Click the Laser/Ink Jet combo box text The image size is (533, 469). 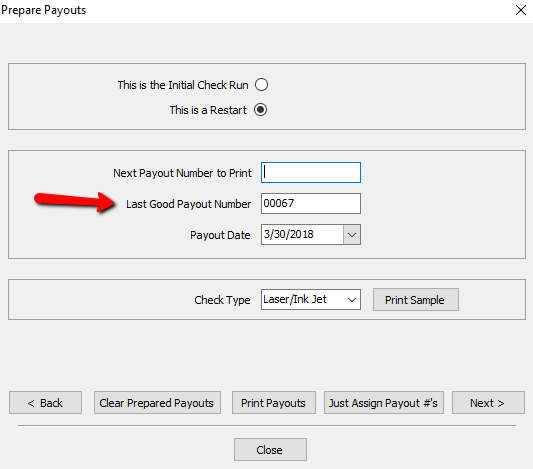[295, 299]
